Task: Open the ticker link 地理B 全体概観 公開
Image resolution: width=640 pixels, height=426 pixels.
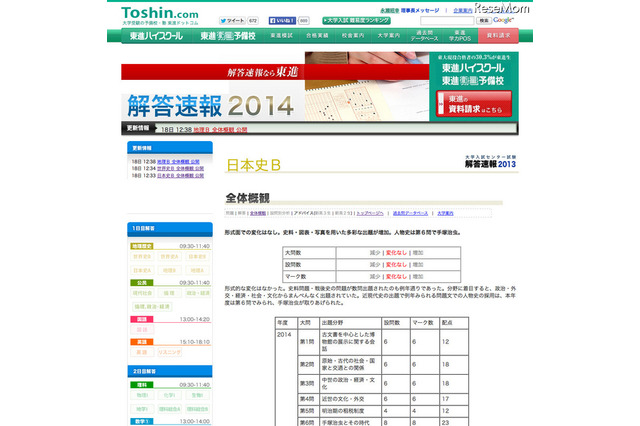Action: pyautogui.click(x=220, y=129)
